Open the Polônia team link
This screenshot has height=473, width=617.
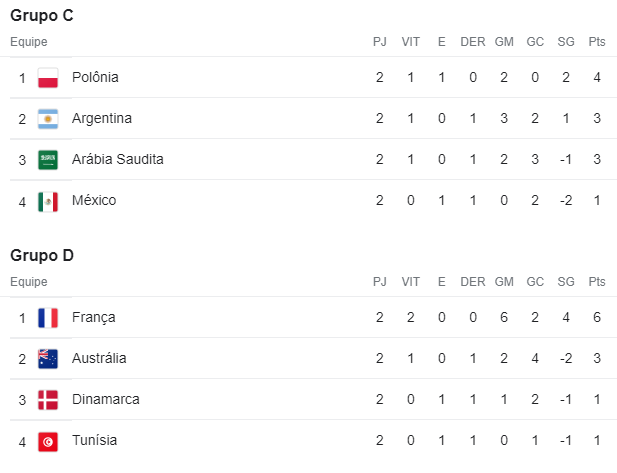tap(95, 77)
